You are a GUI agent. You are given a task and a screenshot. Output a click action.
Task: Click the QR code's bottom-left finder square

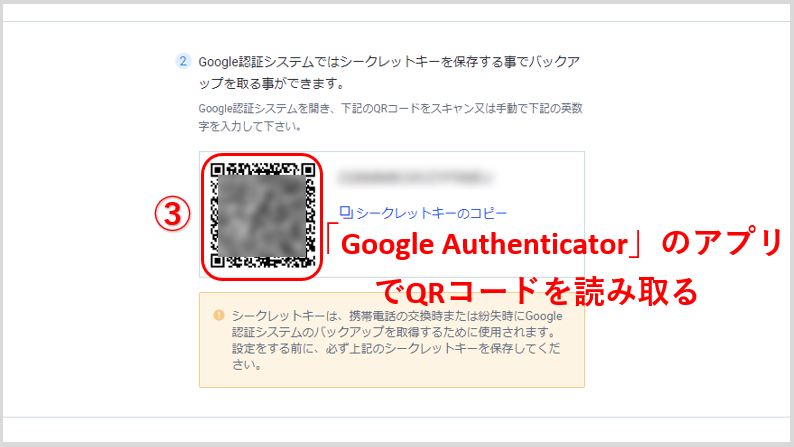218,261
